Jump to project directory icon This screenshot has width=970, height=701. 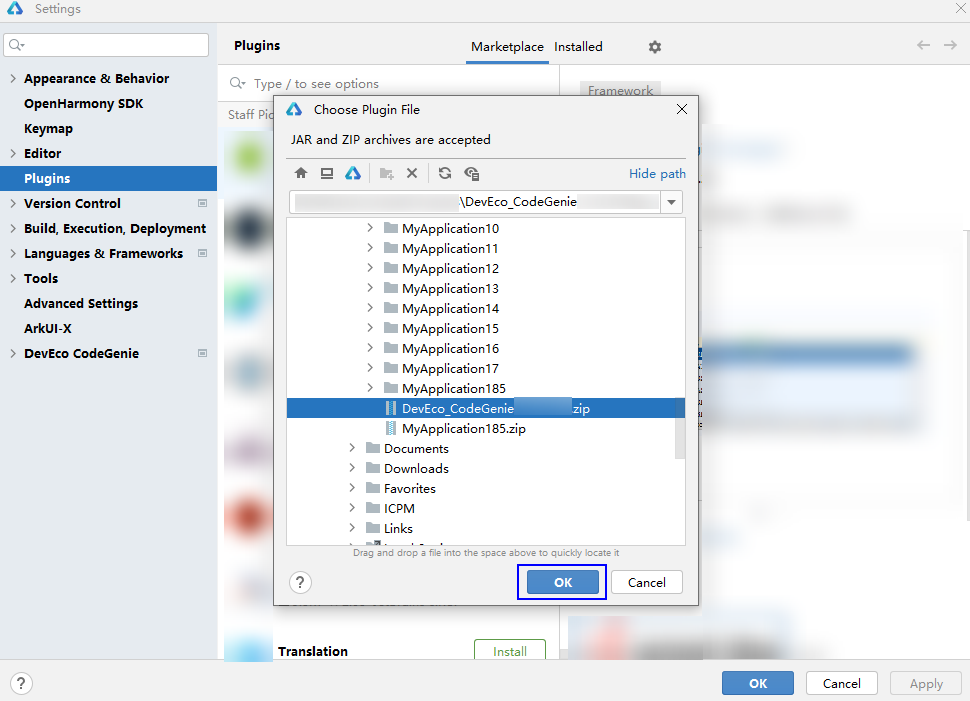coord(353,173)
